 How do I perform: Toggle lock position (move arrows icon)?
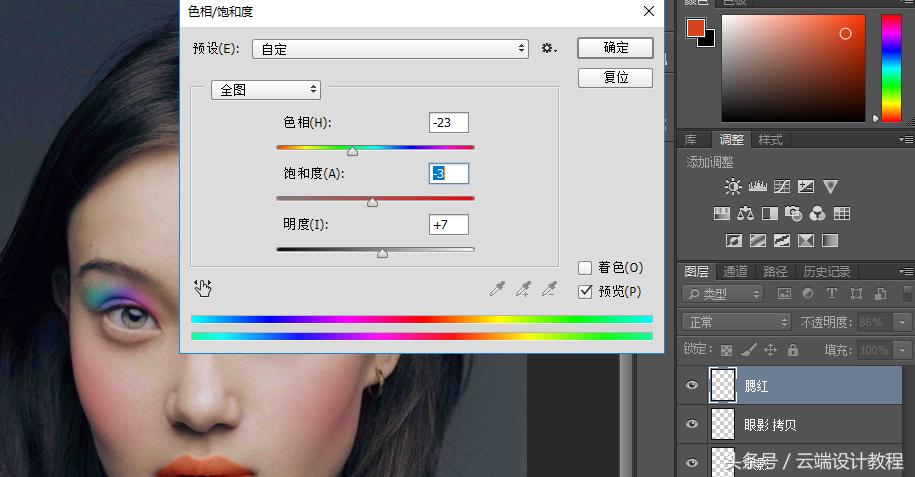click(x=770, y=350)
